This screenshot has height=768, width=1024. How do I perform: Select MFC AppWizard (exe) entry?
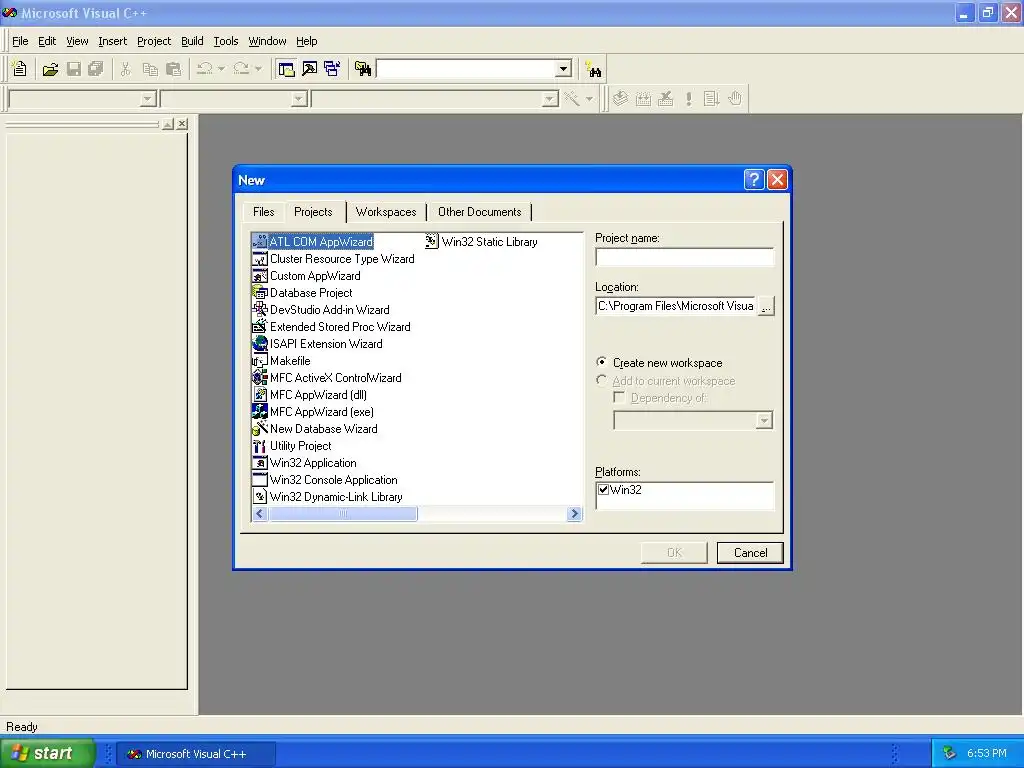pyautogui.click(x=313, y=411)
